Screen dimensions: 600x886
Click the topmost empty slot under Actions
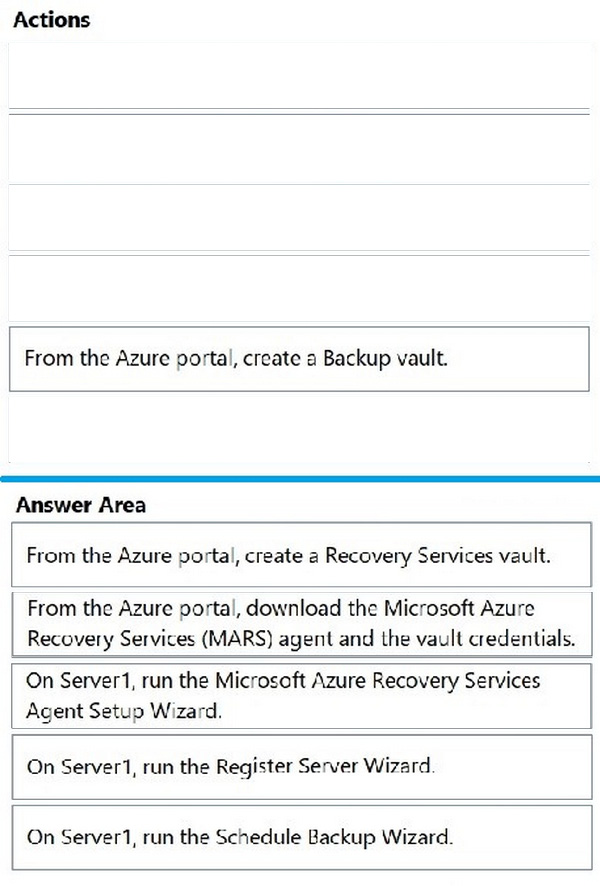pos(299,75)
